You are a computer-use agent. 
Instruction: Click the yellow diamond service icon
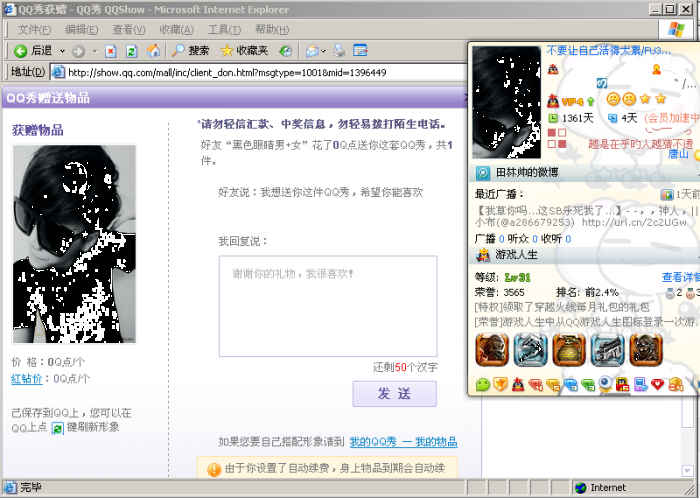(553, 385)
